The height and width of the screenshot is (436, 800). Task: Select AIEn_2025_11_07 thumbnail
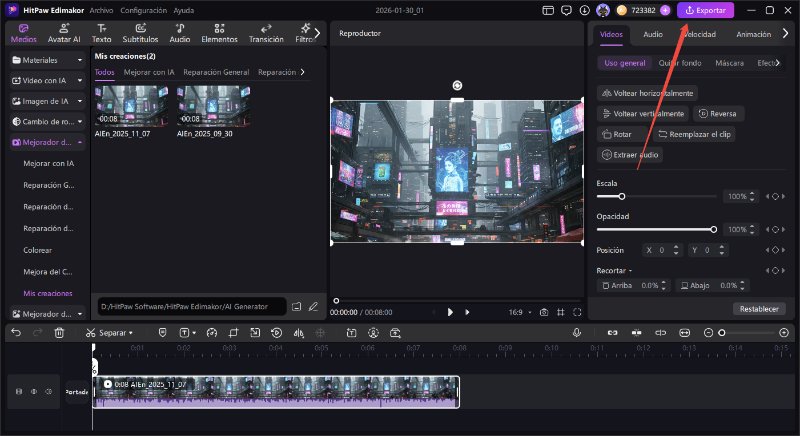point(131,106)
